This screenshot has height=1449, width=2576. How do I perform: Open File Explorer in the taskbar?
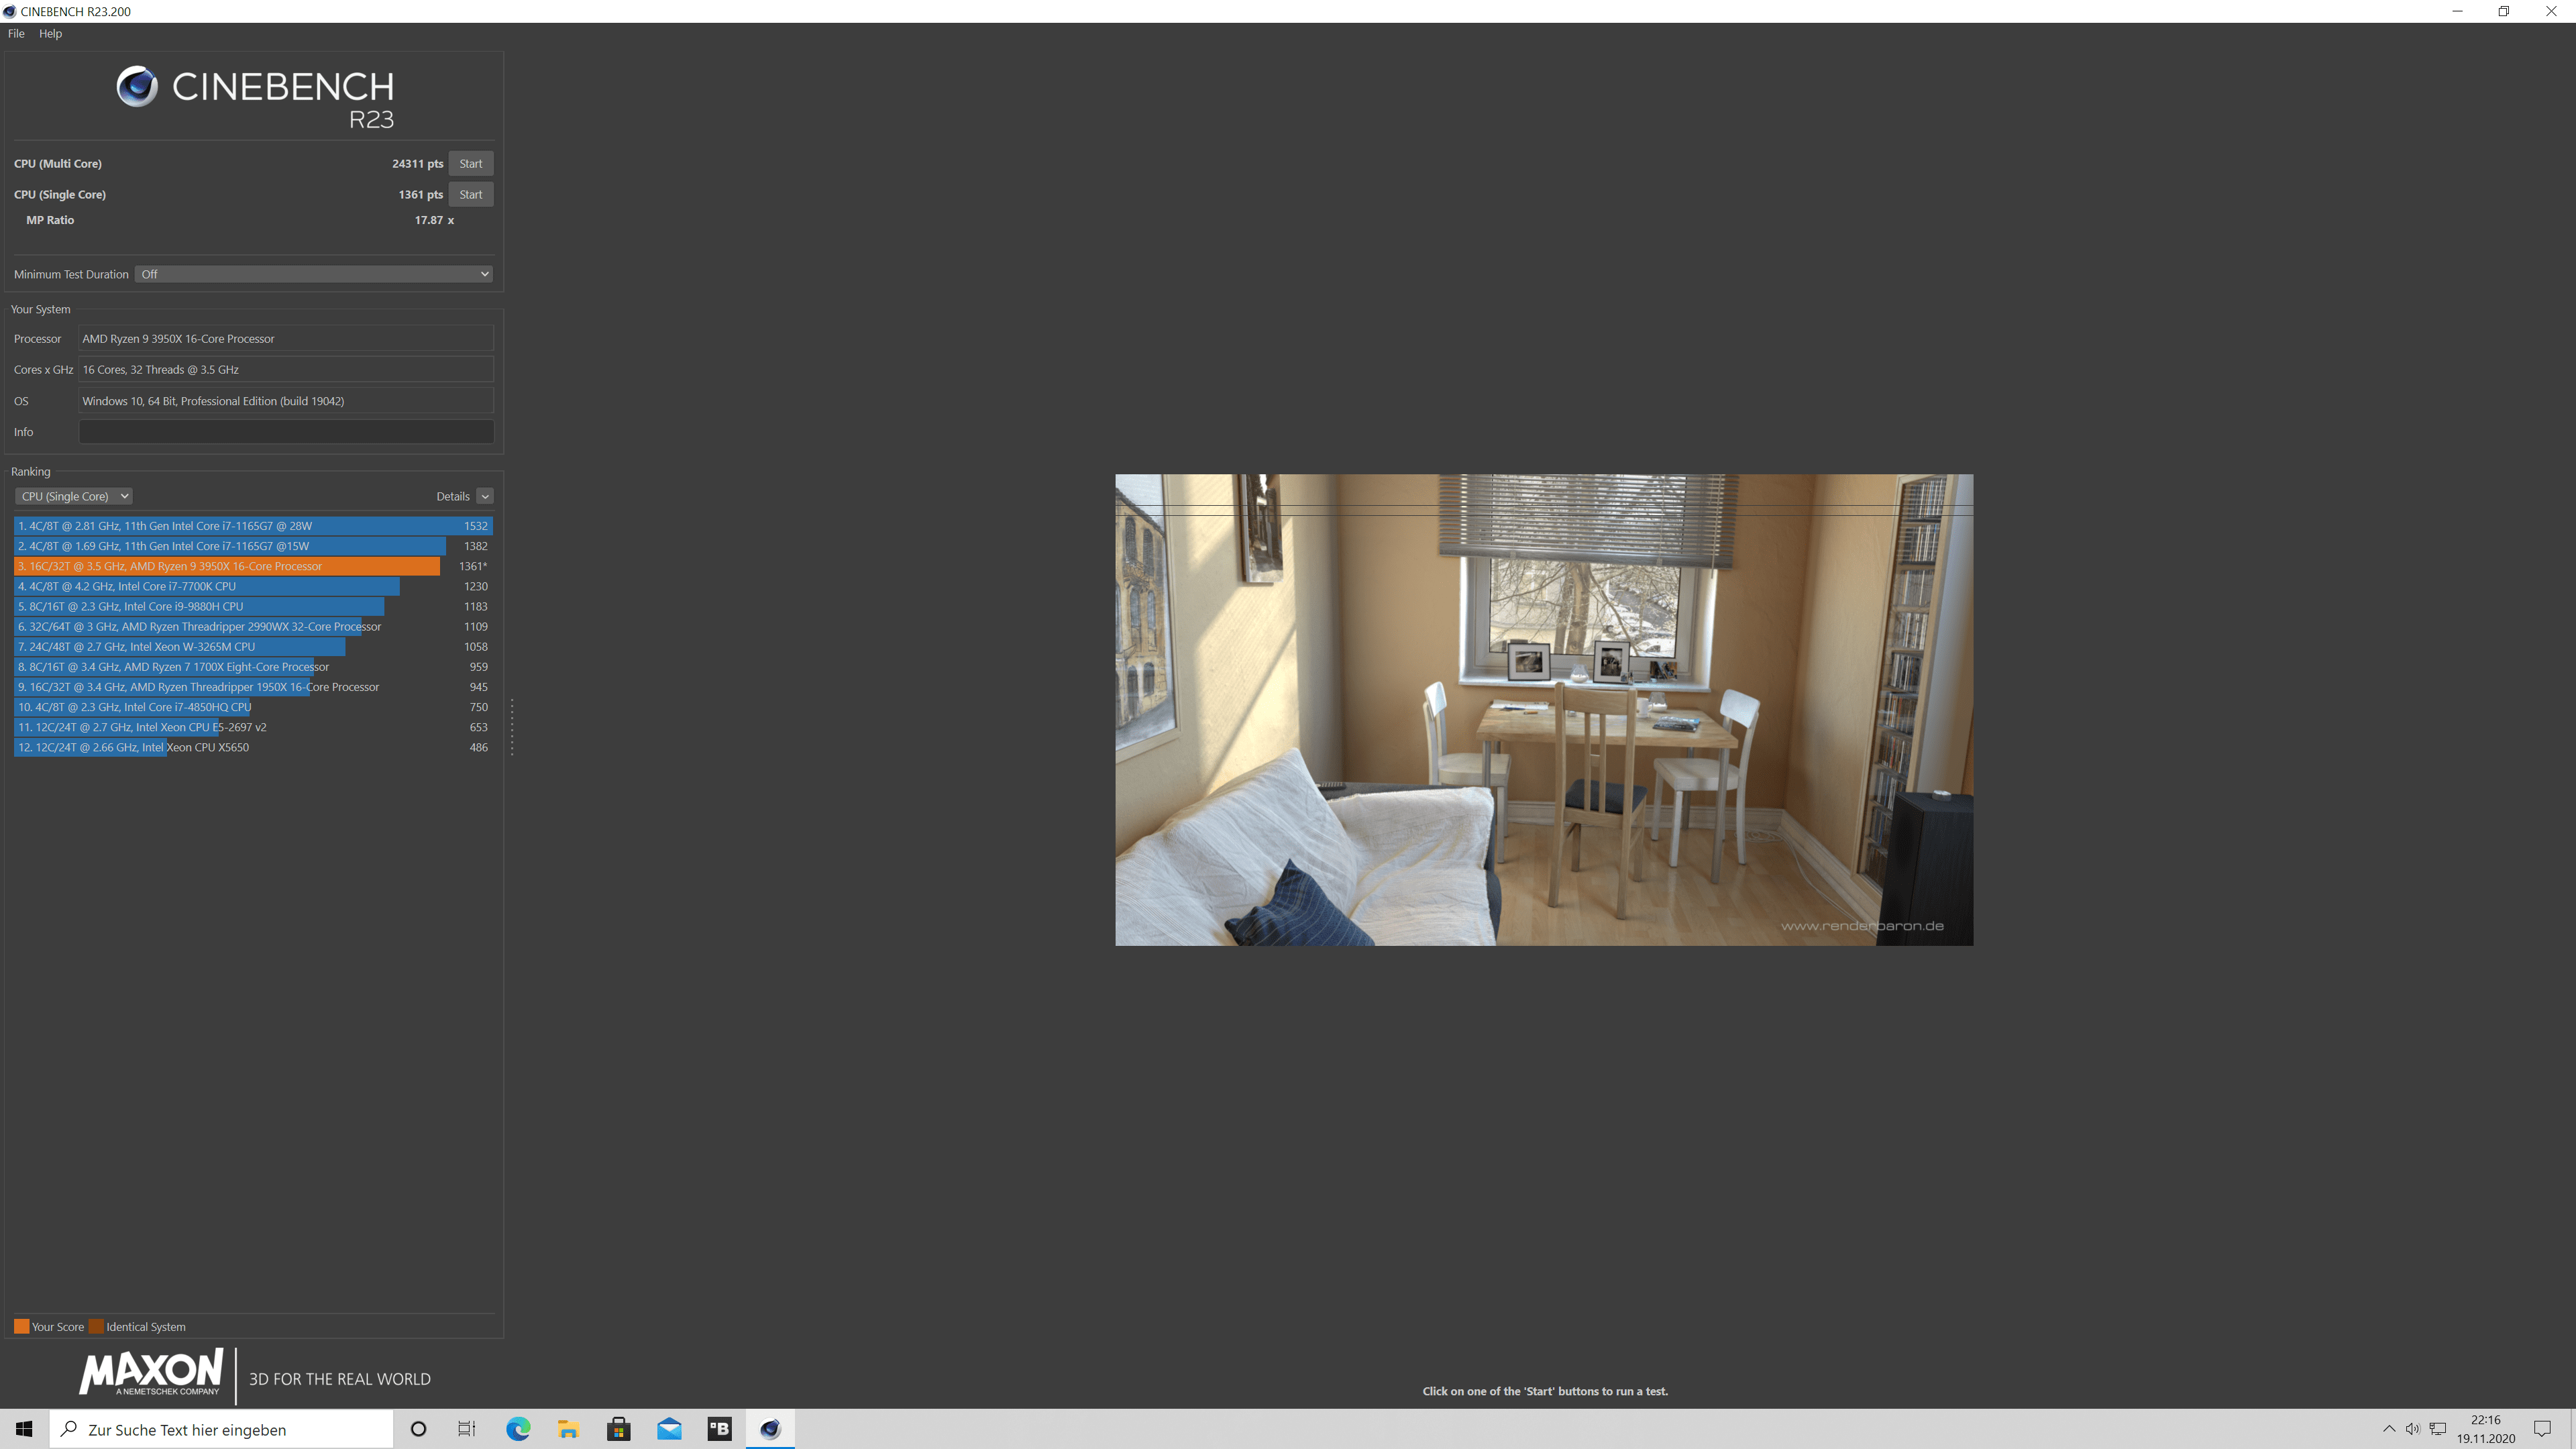[x=568, y=1429]
